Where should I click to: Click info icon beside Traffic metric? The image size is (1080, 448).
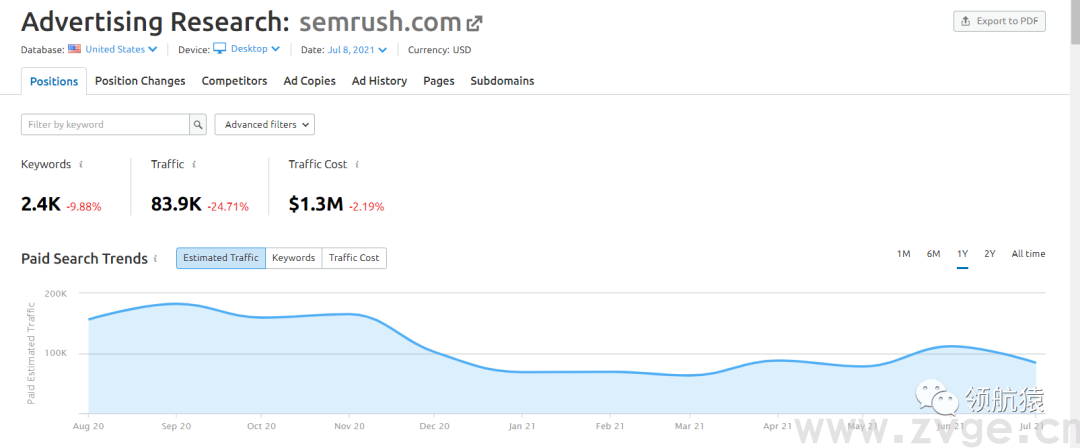tap(194, 164)
